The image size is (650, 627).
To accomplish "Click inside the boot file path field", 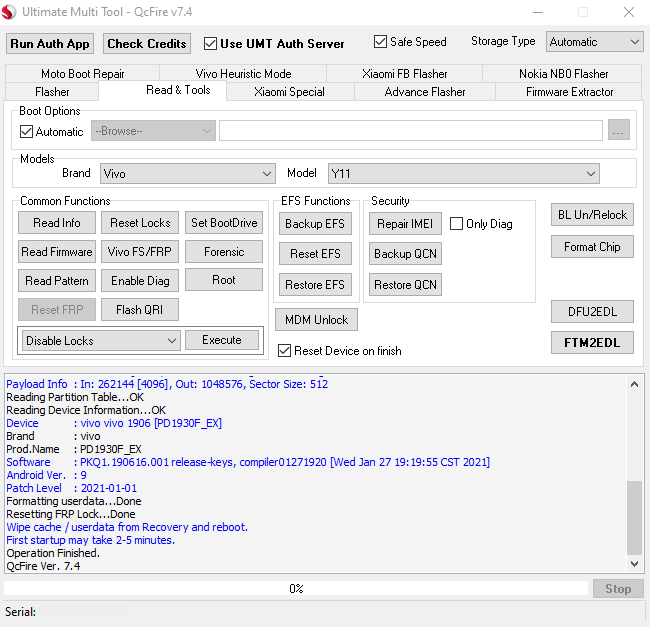I will pyautogui.click(x=411, y=131).
